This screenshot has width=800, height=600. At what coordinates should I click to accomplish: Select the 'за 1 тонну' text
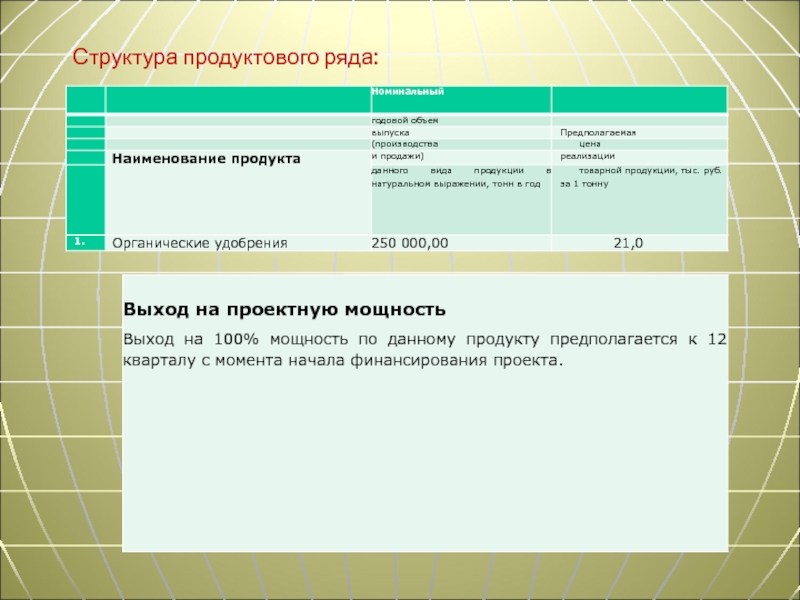(x=584, y=184)
